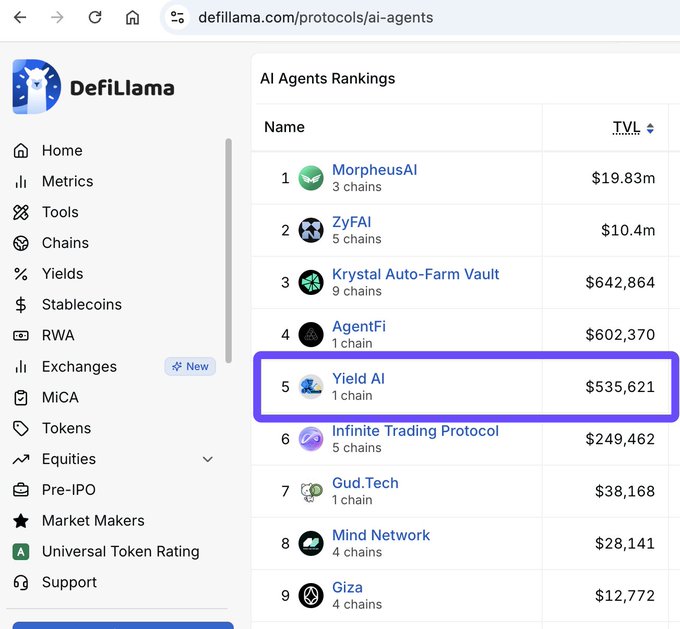This screenshot has height=629, width=680.
Task: Click the Infinite Trading Protocol purple logo
Action: coord(311,439)
